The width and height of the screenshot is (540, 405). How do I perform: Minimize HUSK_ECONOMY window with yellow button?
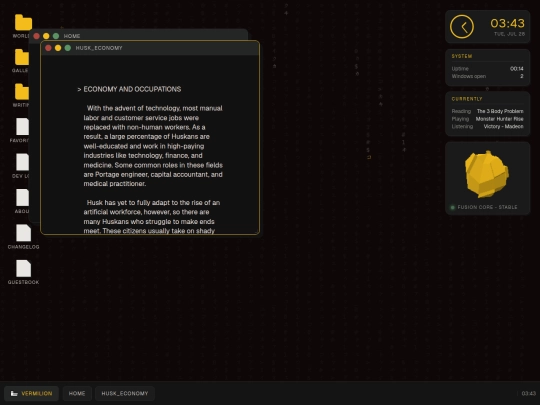58,48
